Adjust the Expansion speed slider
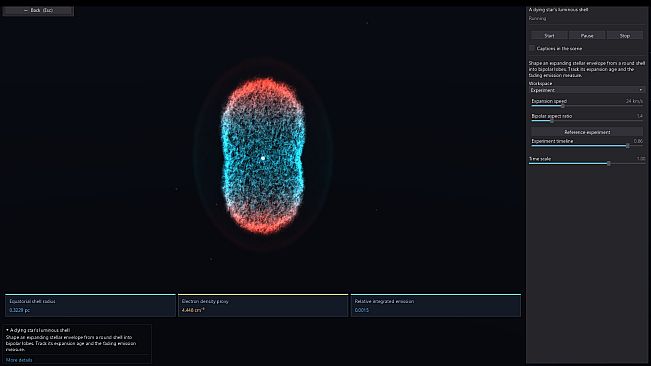651x366 pixels. point(587,106)
